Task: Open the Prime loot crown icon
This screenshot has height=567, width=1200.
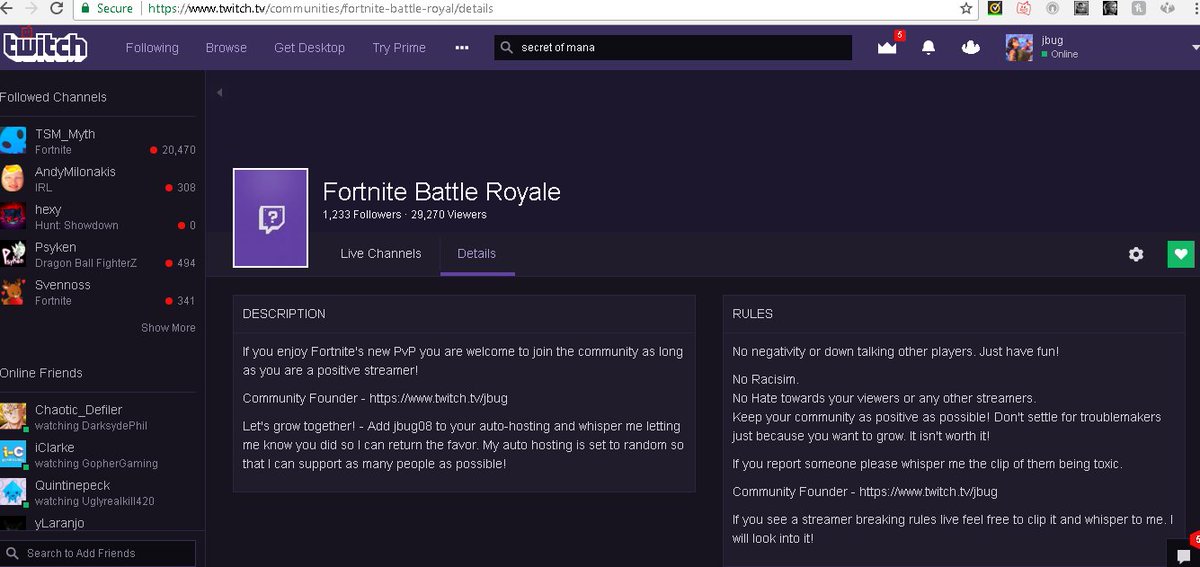Action: pos(887,47)
